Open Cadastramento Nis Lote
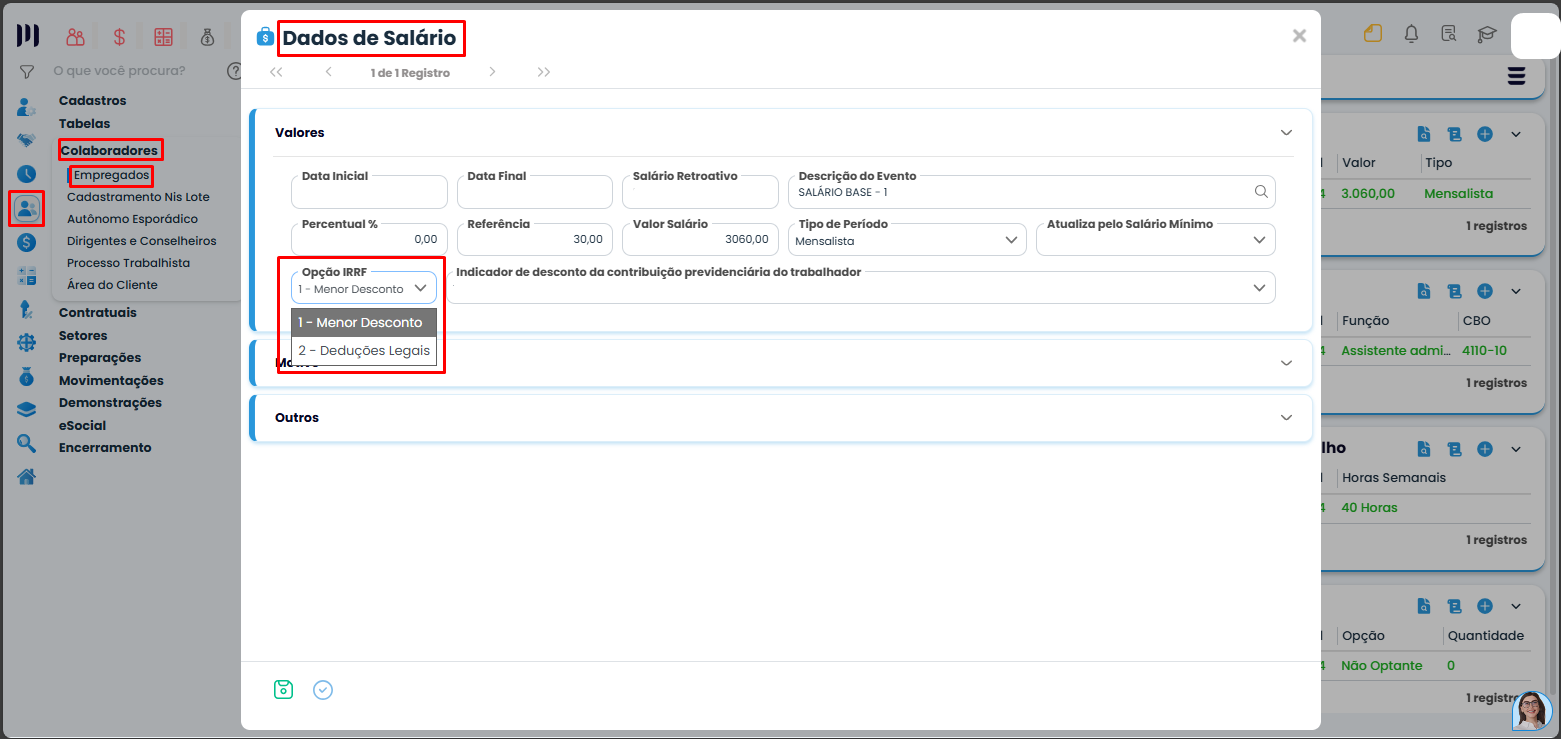The image size is (1561, 739). tap(138, 197)
